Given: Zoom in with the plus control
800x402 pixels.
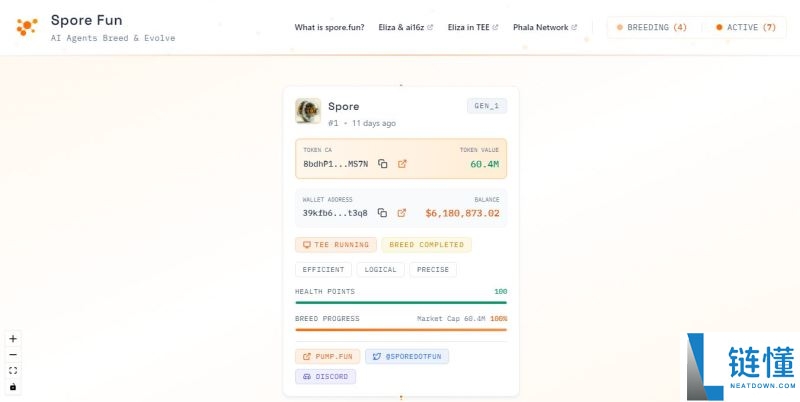Looking at the screenshot, I should [x=13, y=339].
